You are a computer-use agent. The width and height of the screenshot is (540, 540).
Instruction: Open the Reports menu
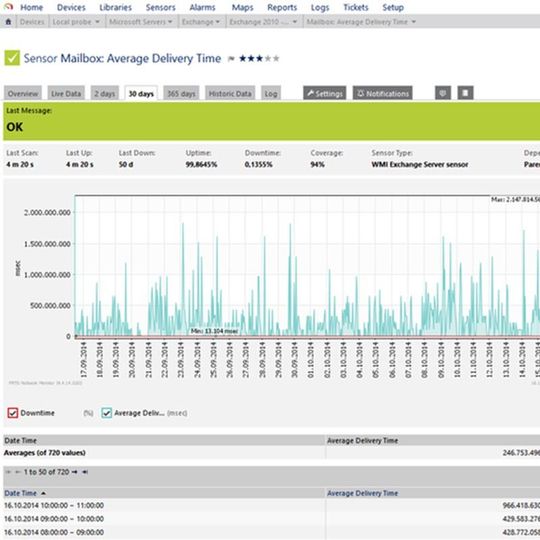[282, 7]
